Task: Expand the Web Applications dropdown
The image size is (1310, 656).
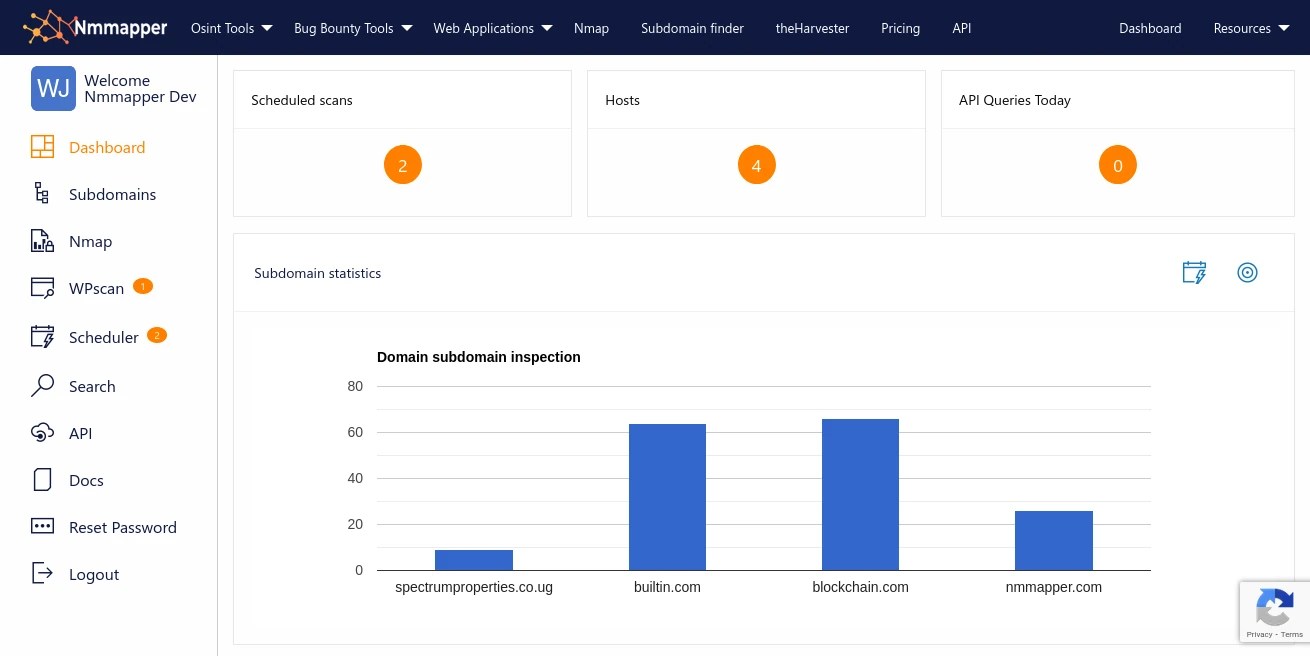Action: (493, 28)
